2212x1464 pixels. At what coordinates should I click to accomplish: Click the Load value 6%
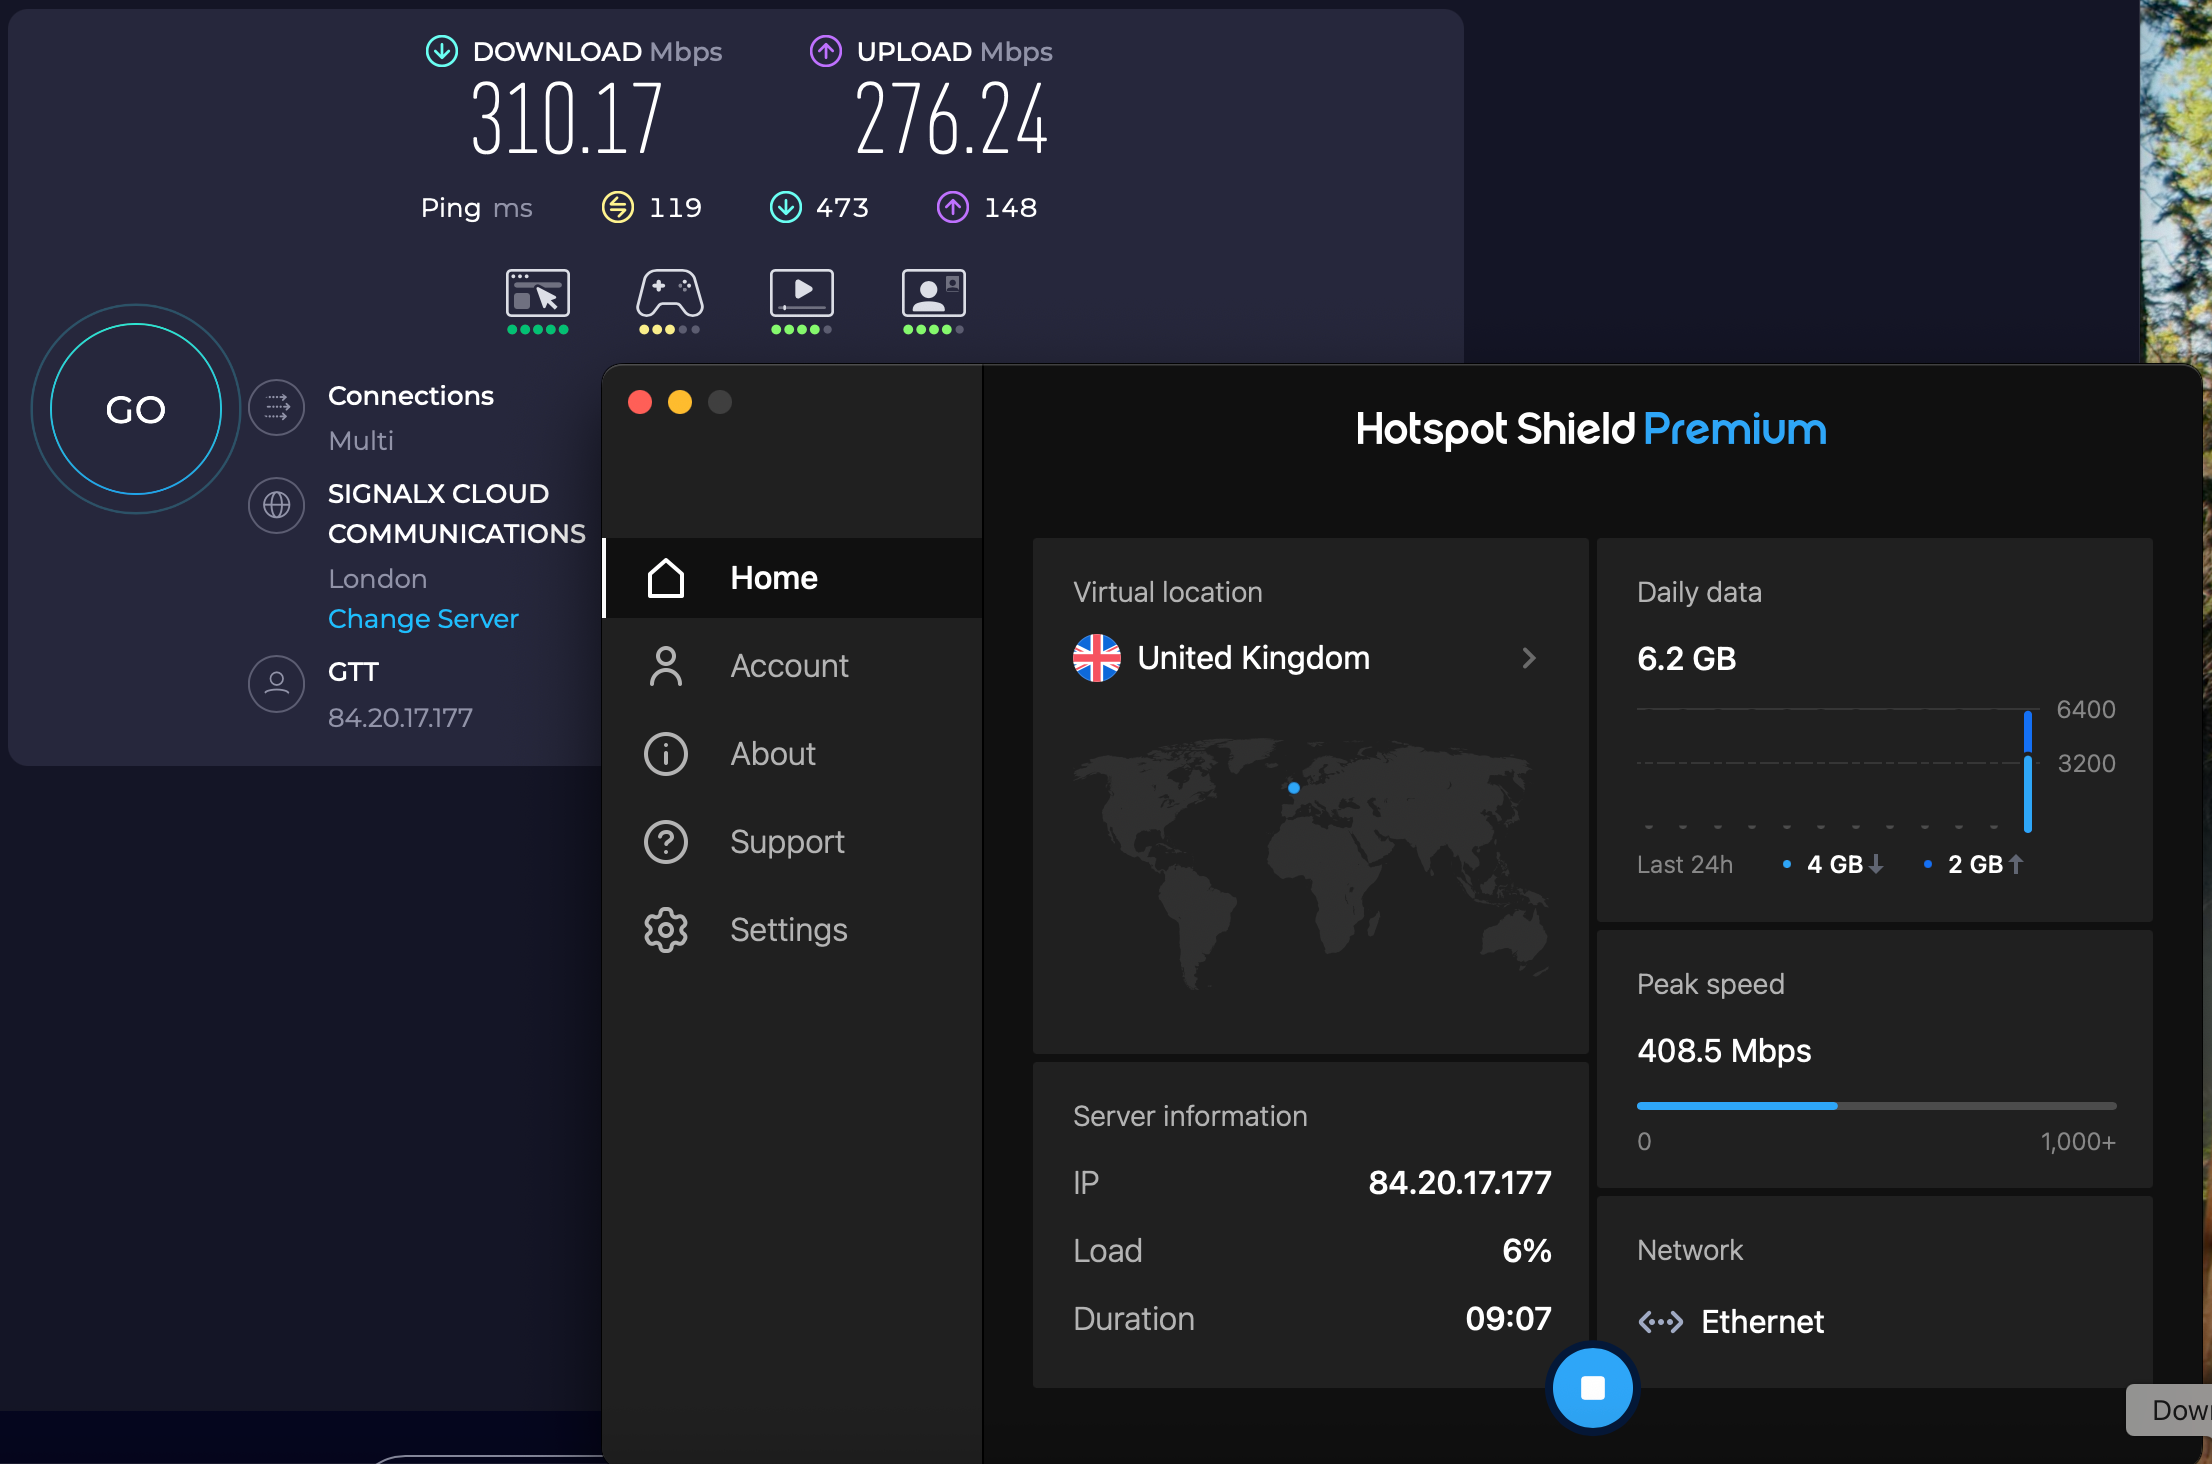pos(1527,1251)
